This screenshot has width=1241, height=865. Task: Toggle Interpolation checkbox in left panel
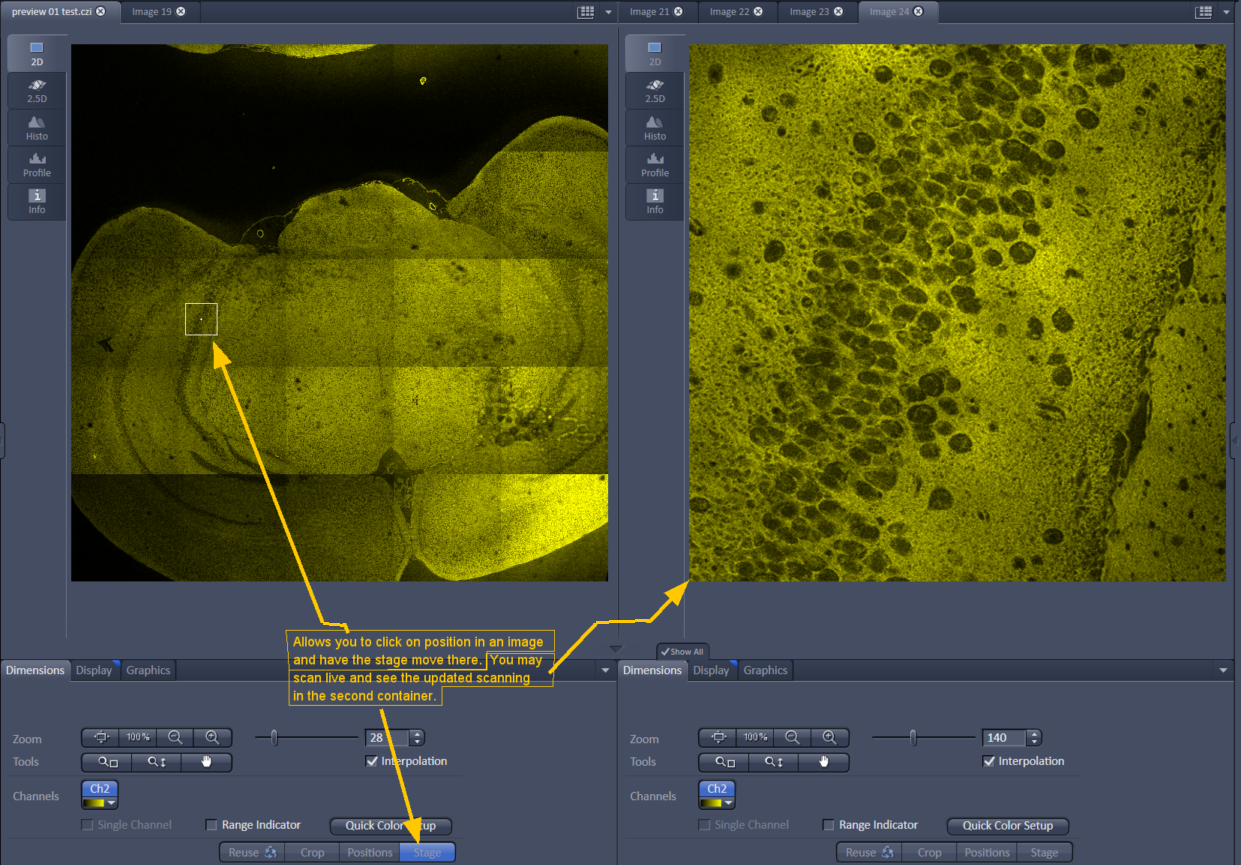pyautogui.click(x=373, y=762)
